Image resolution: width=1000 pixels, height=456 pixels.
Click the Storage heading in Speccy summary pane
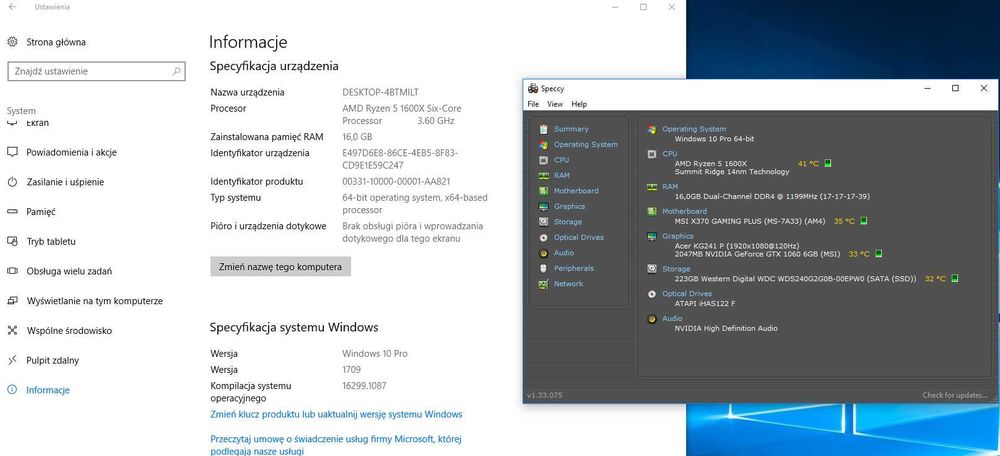click(x=676, y=269)
